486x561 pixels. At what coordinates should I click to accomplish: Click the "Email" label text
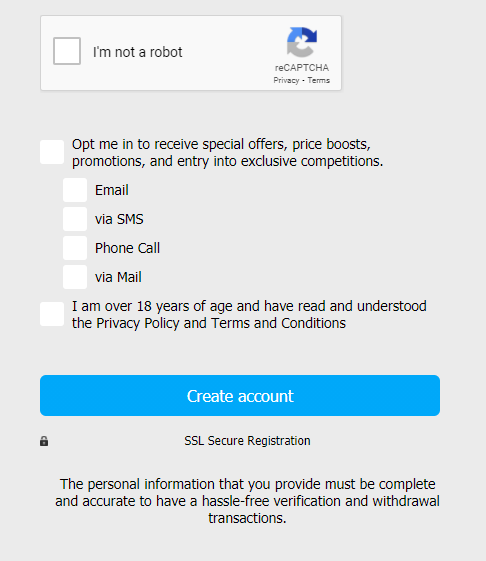point(112,190)
